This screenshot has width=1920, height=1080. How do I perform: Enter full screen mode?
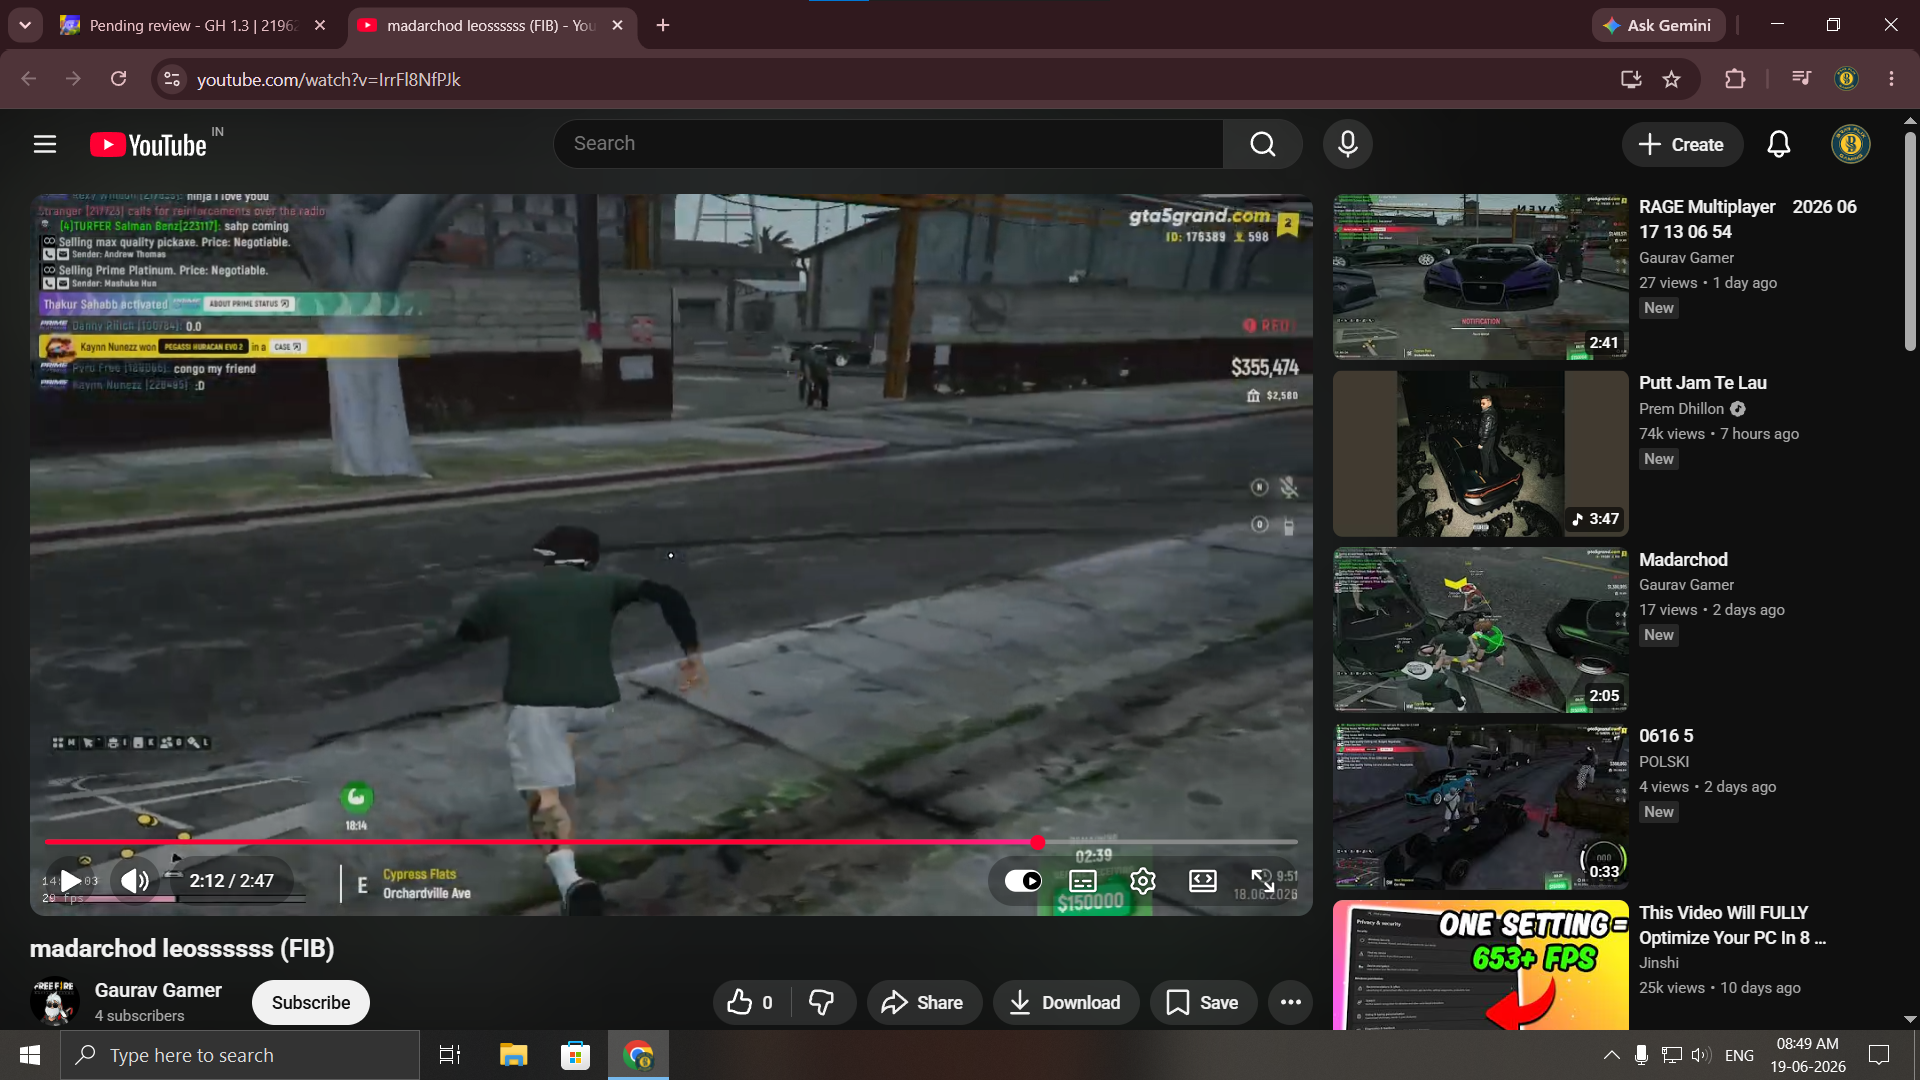(1263, 881)
